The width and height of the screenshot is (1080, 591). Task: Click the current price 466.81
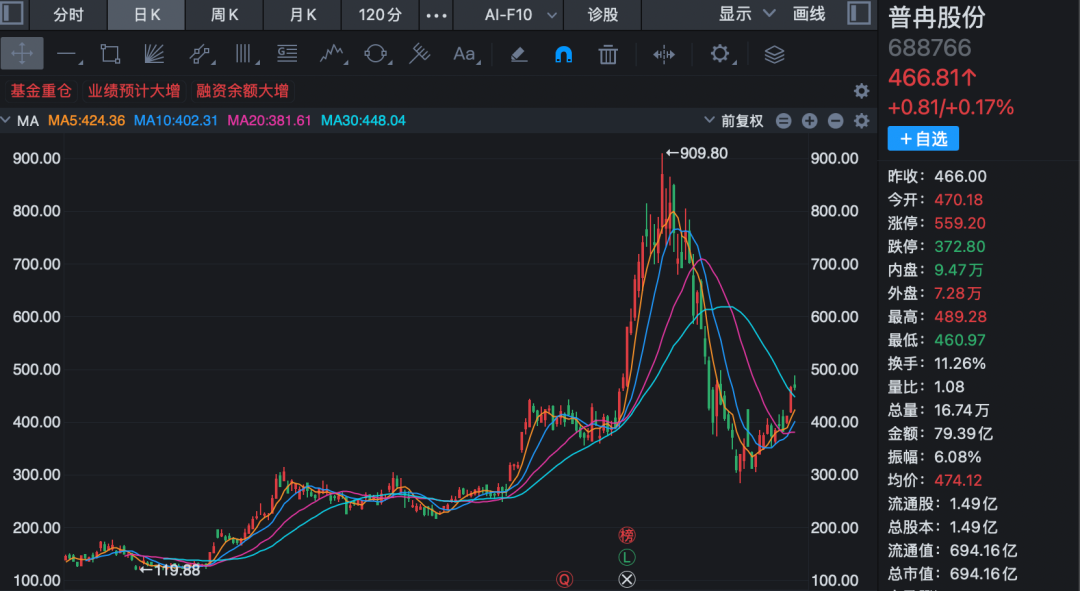(x=932, y=78)
